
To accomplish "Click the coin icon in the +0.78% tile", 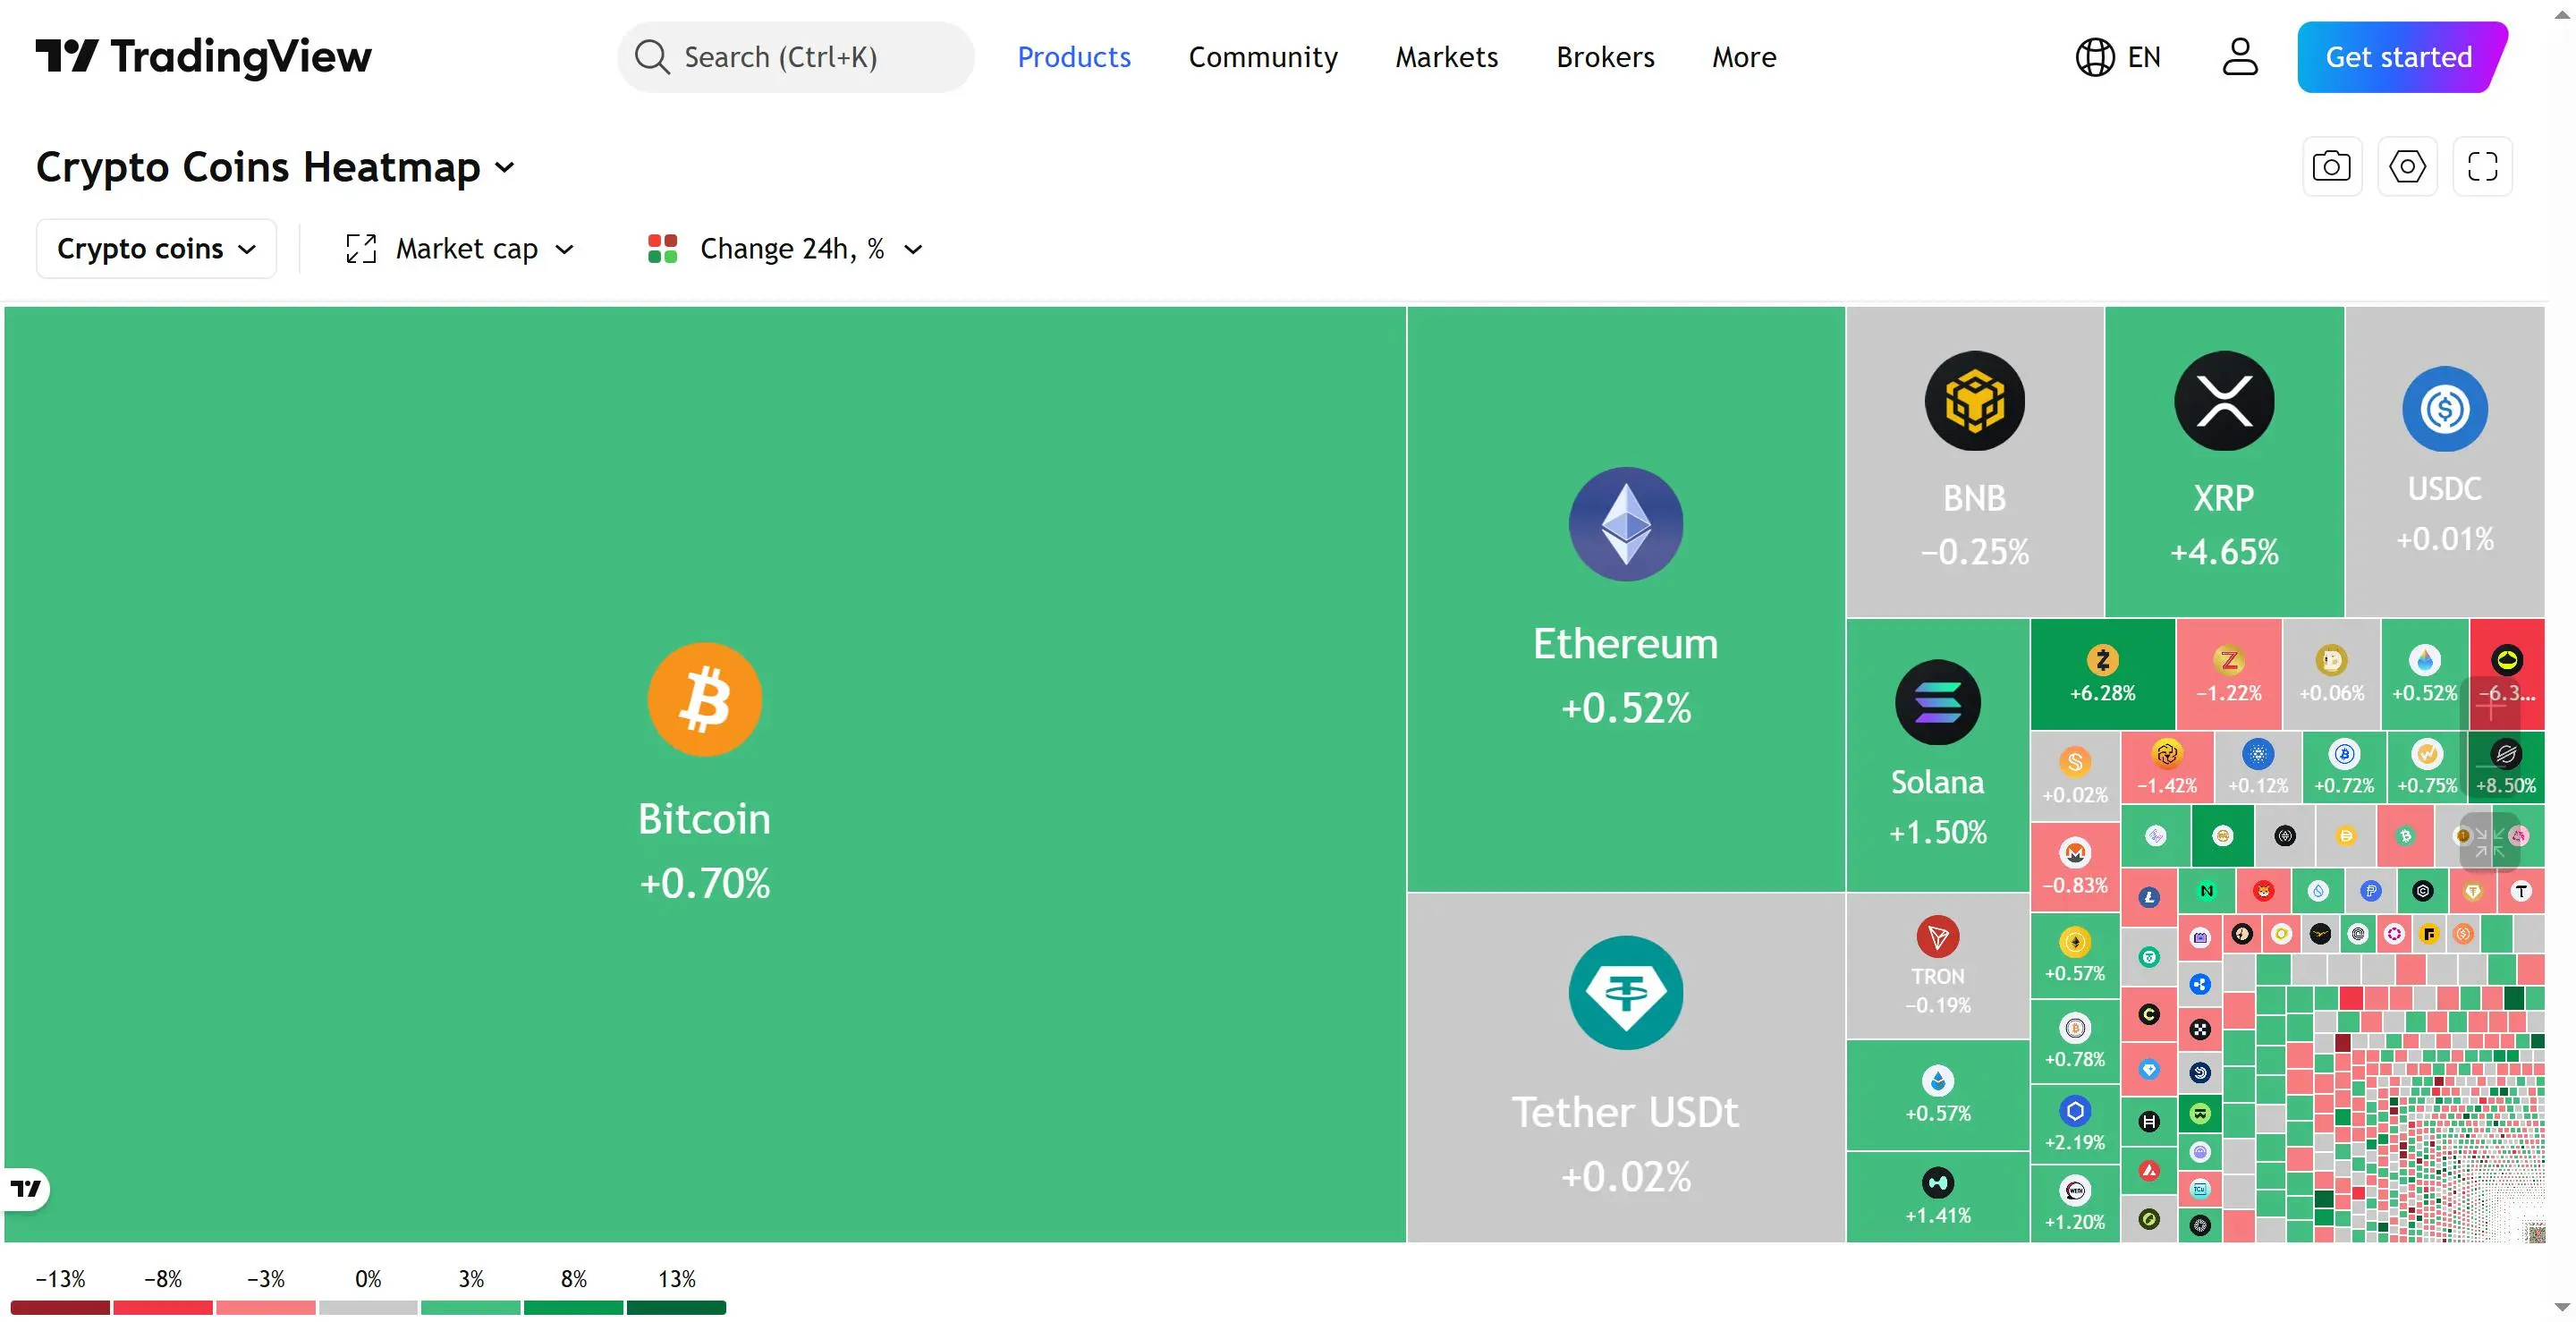I will pos(2075,1028).
